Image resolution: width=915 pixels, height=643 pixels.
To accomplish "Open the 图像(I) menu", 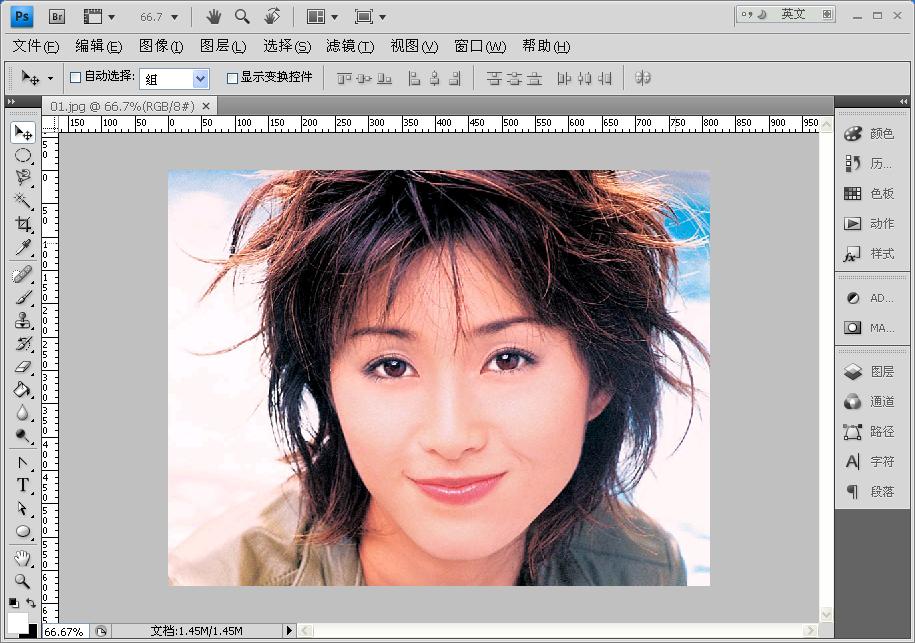I will (x=161, y=46).
